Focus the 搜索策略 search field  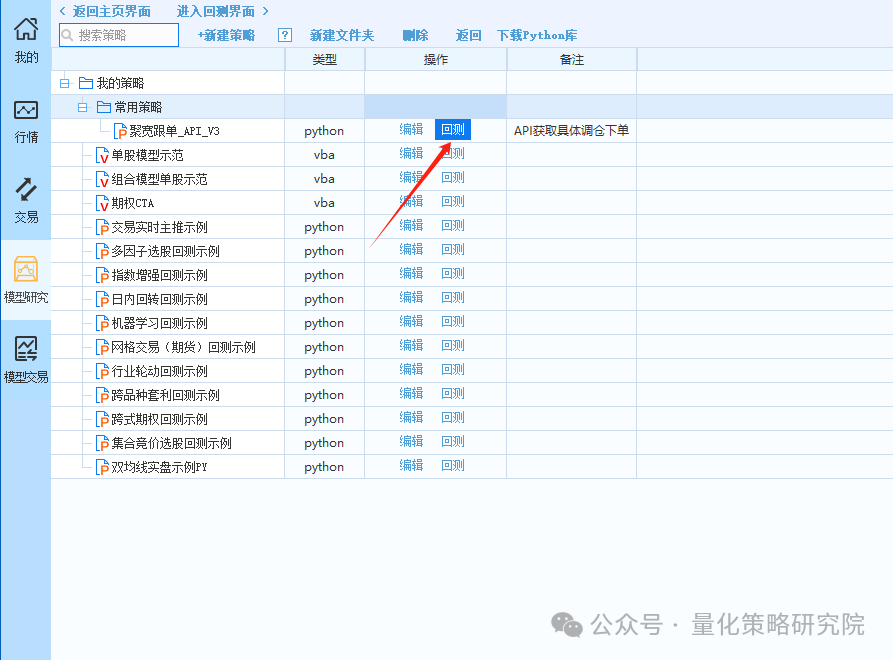[119, 35]
